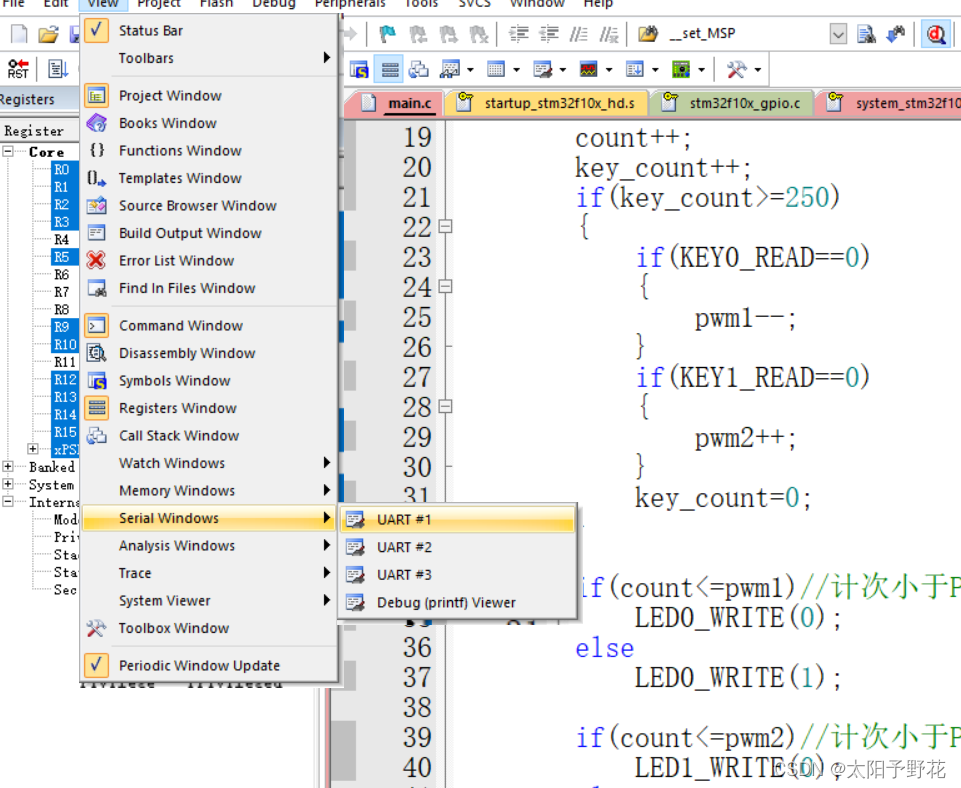Open the System Viewer submenu

(x=209, y=600)
